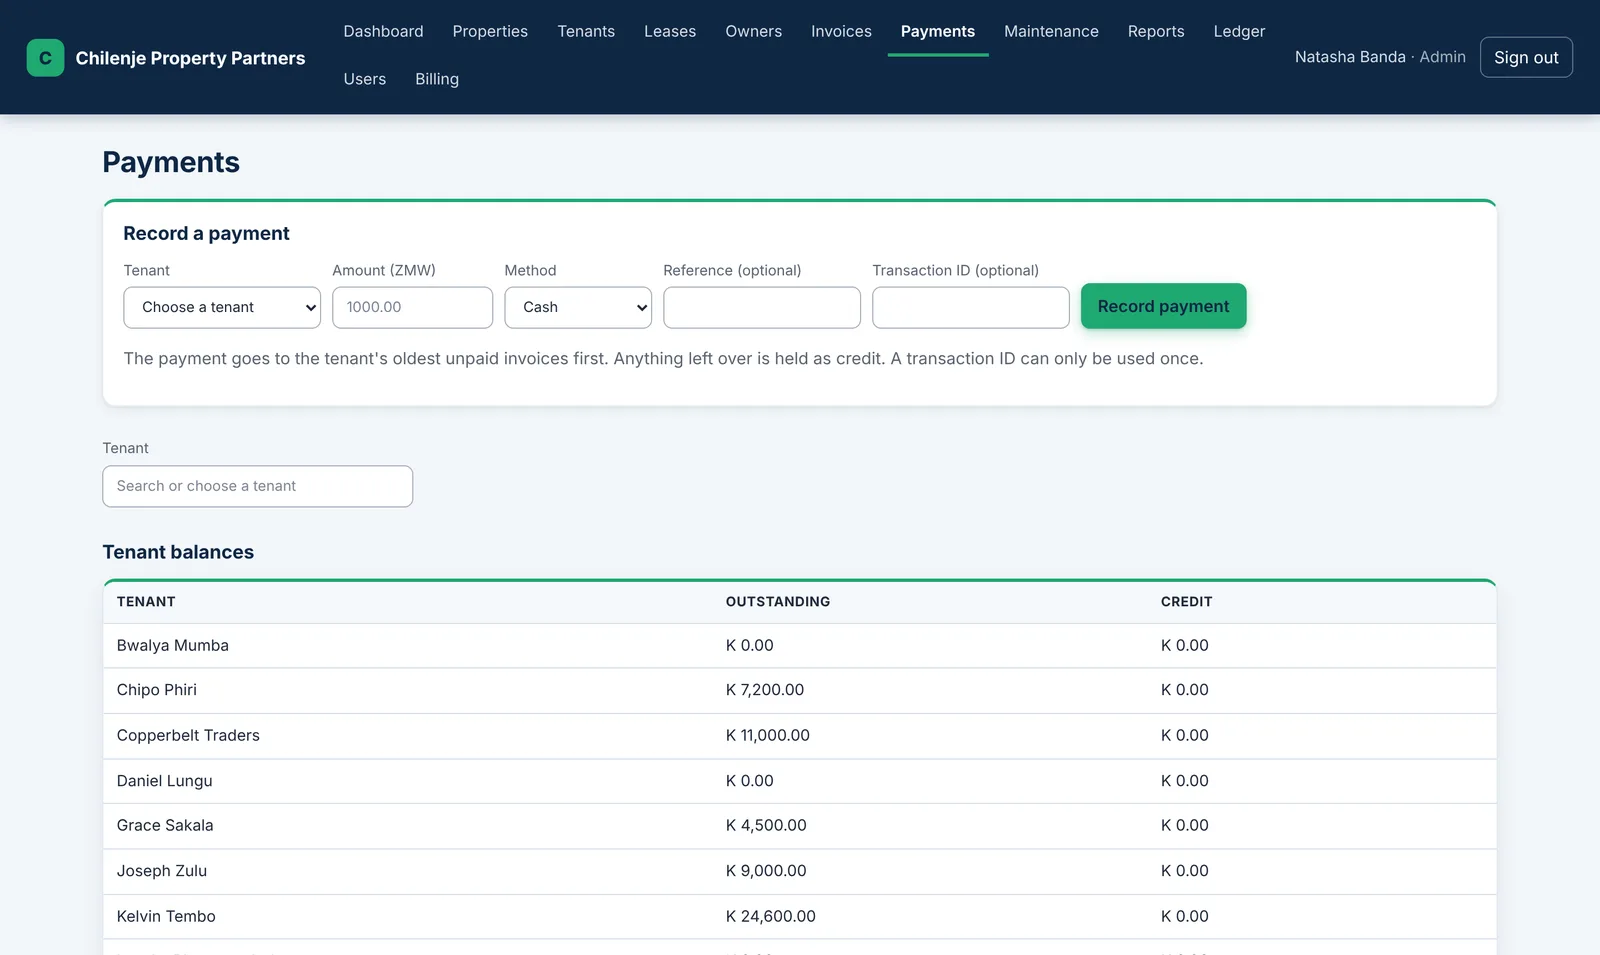Click Grace Sakala in tenant balances
Screen dimensions: 1600x955
(165, 825)
